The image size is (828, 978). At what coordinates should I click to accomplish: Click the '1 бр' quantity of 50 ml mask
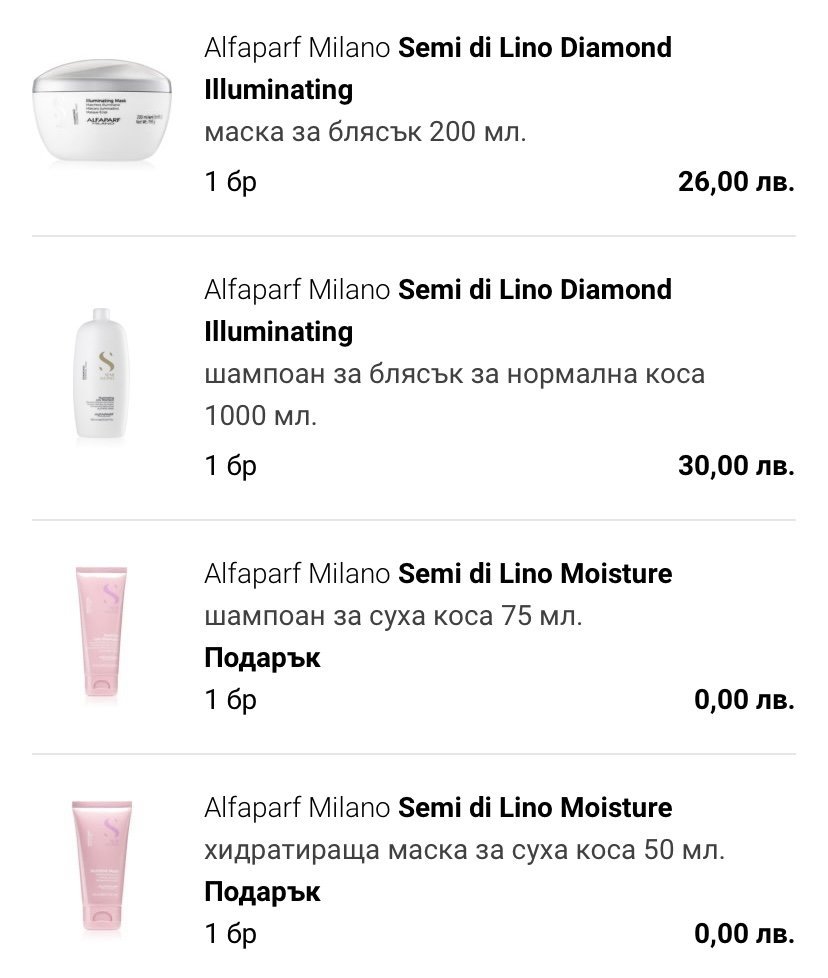(231, 934)
